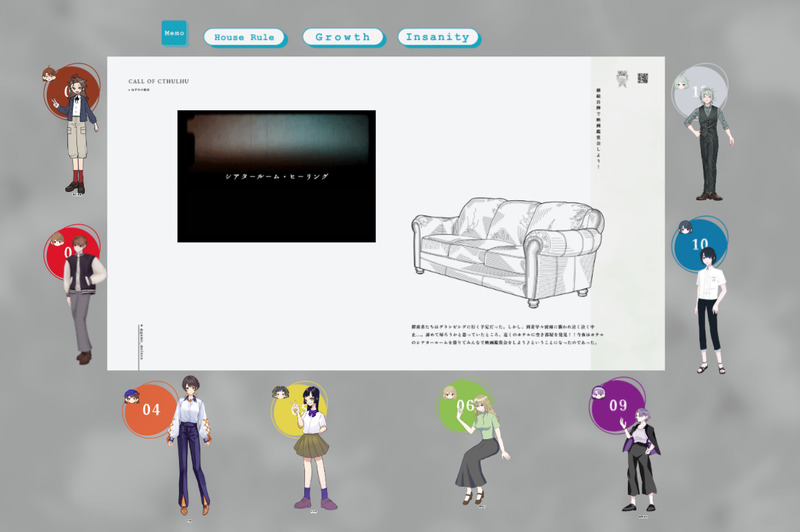
Task: Select the black-haired character in white shirt
Action: tap(710, 311)
